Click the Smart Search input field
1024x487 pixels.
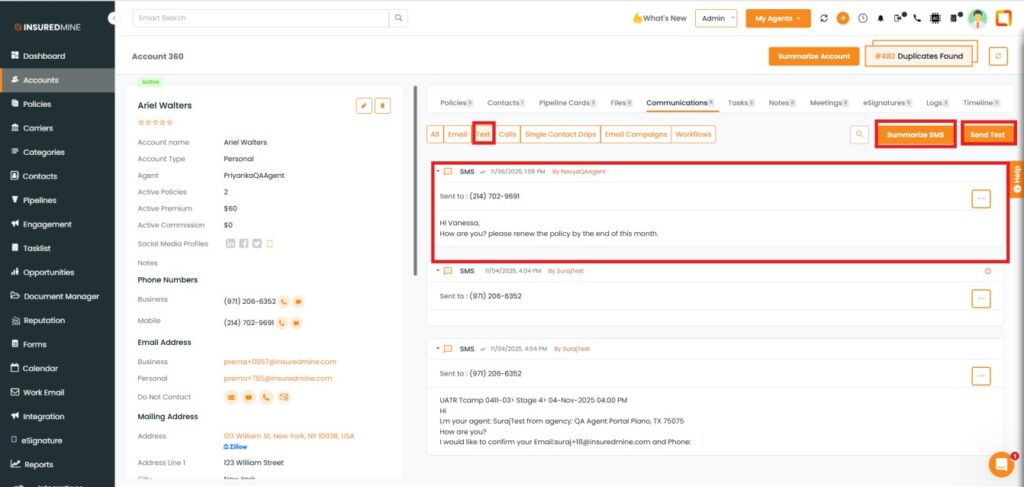point(260,18)
